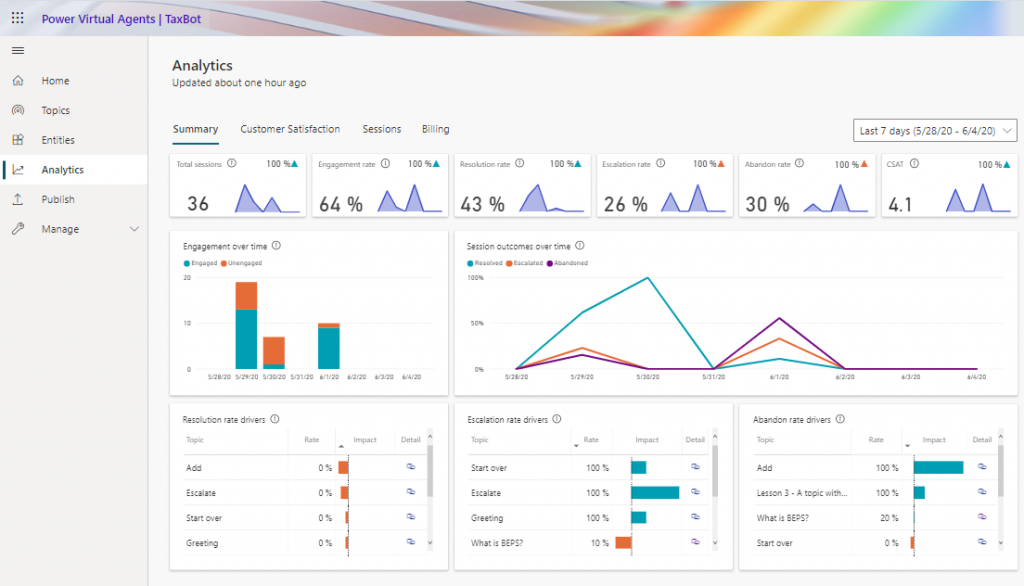Expand the Manage menu chevron
The height and width of the screenshot is (586, 1024).
click(x=134, y=229)
